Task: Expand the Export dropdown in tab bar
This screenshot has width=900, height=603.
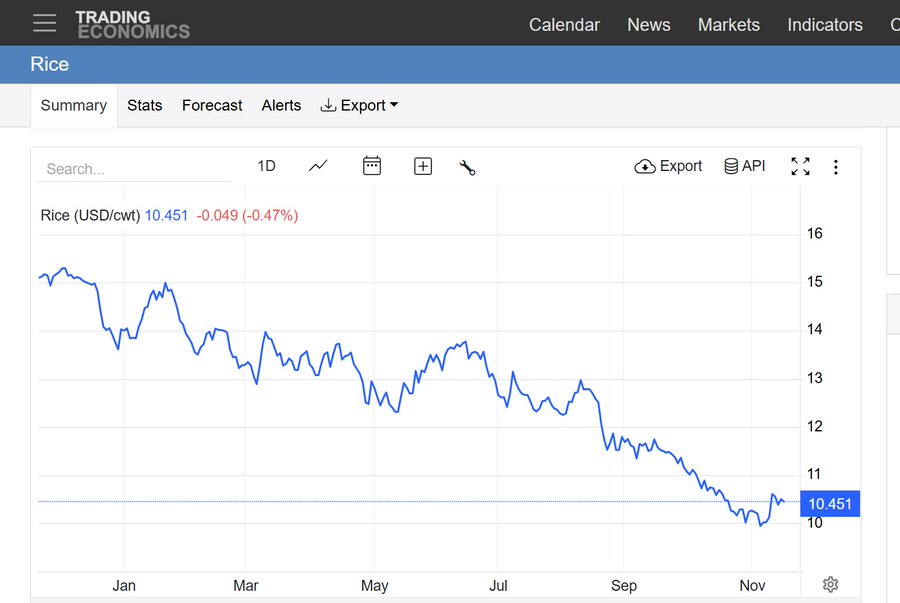Action: pyautogui.click(x=359, y=105)
